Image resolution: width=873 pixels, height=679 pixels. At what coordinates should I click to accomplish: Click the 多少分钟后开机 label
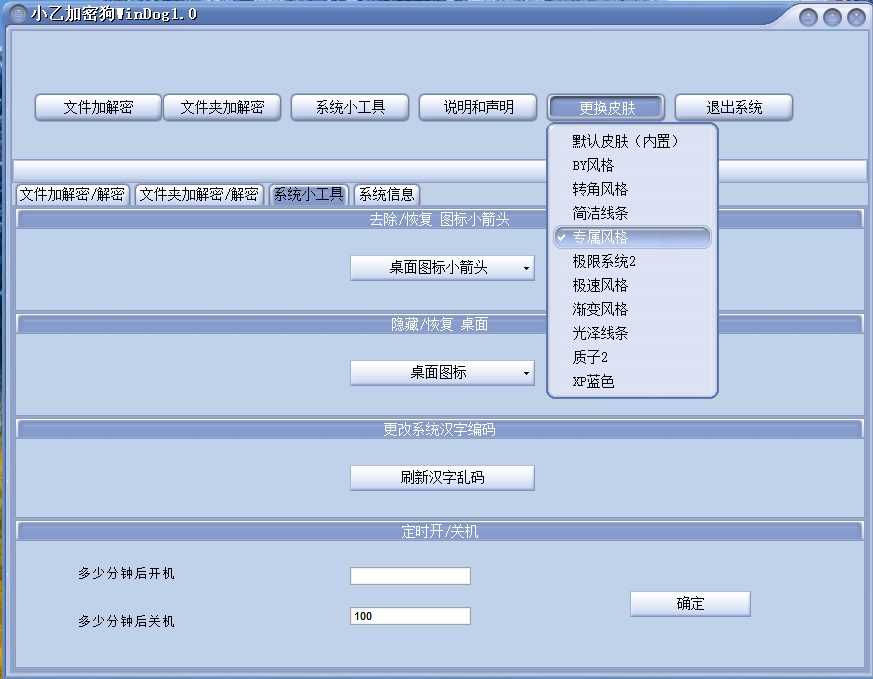[x=126, y=573]
